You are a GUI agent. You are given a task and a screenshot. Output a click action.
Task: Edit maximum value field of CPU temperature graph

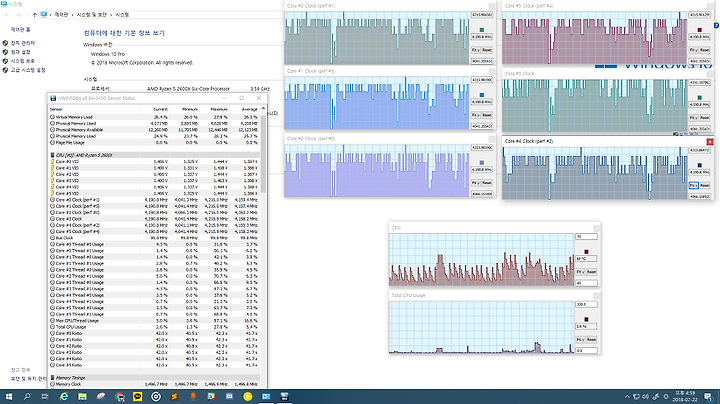pyautogui.click(x=586, y=236)
